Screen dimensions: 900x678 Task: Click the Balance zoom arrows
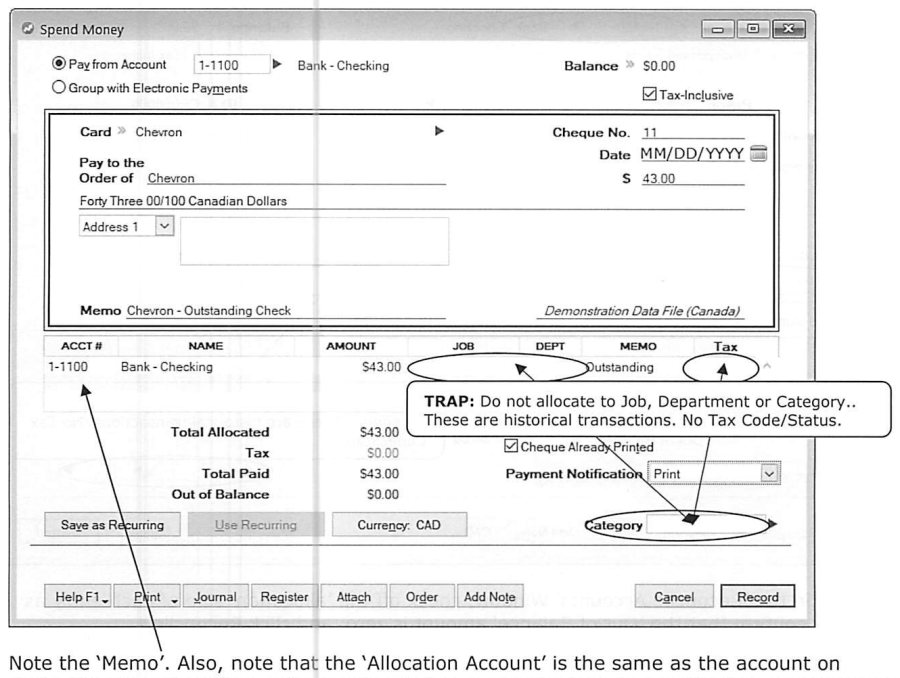pos(630,64)
